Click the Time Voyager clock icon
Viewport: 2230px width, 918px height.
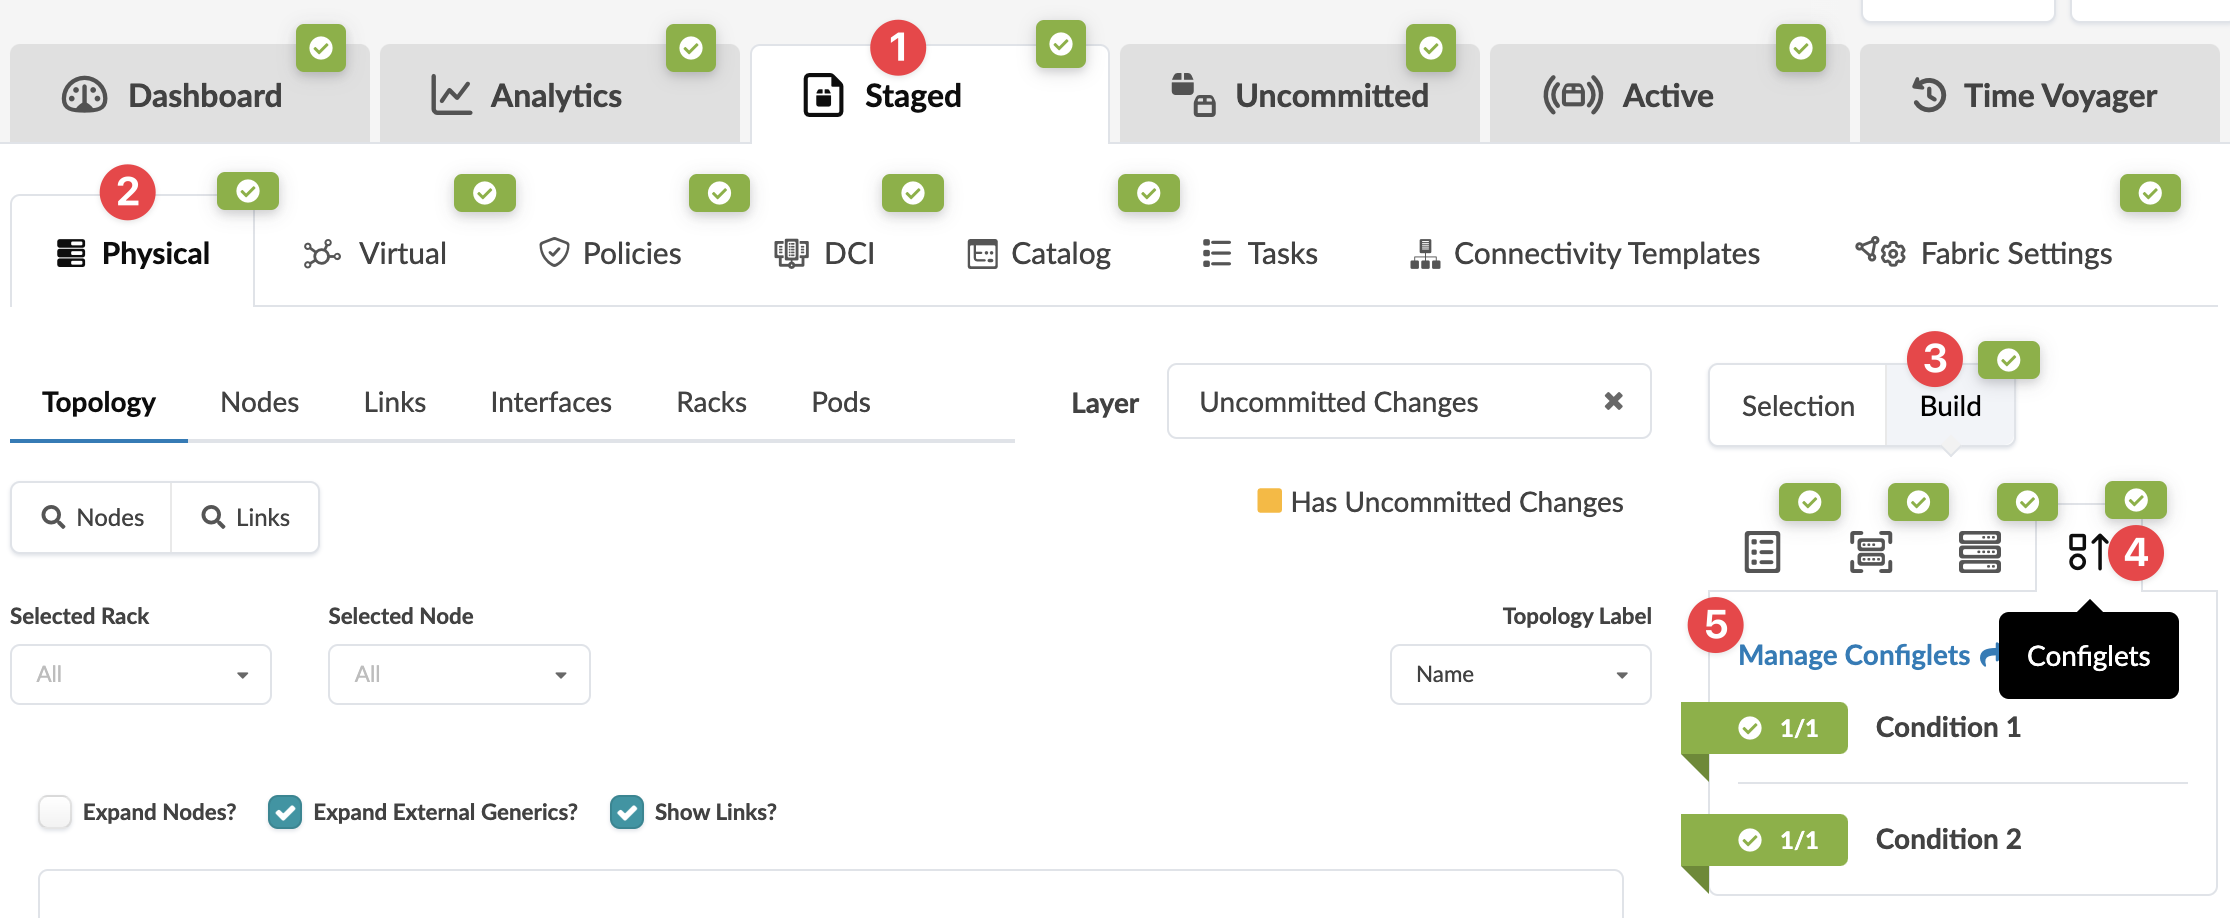point(1929,96)
